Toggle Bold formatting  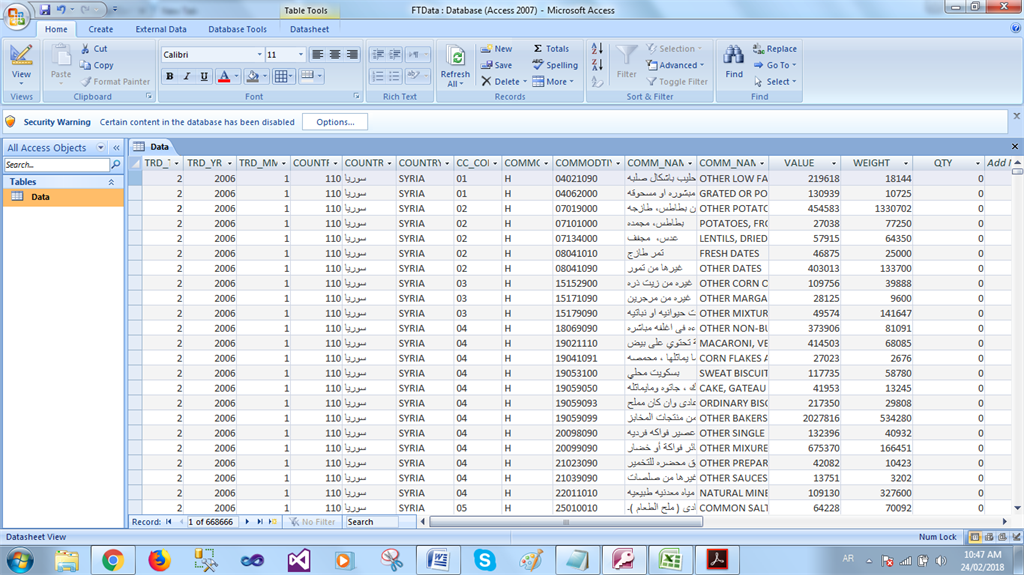tap(170, 76)
